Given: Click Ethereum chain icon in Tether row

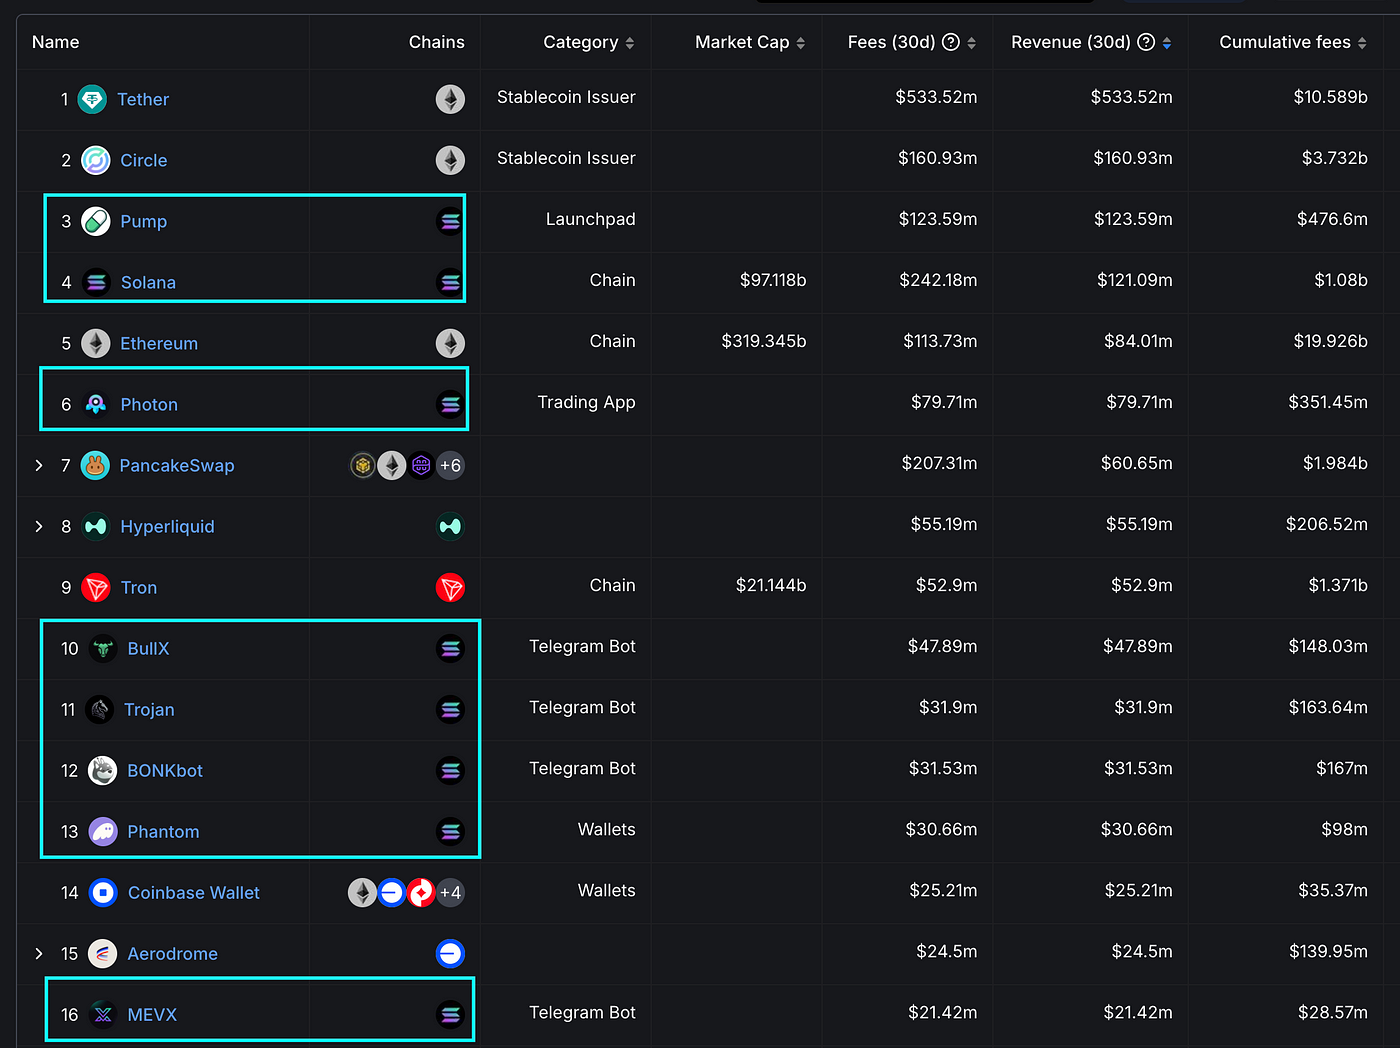Looking at the screenshot, I should tap(450, 99).
